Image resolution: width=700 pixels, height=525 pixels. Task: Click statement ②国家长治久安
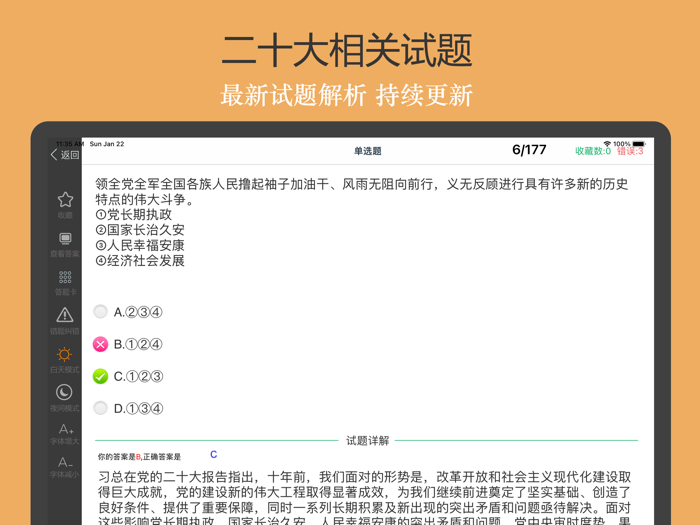pos(140,230)
